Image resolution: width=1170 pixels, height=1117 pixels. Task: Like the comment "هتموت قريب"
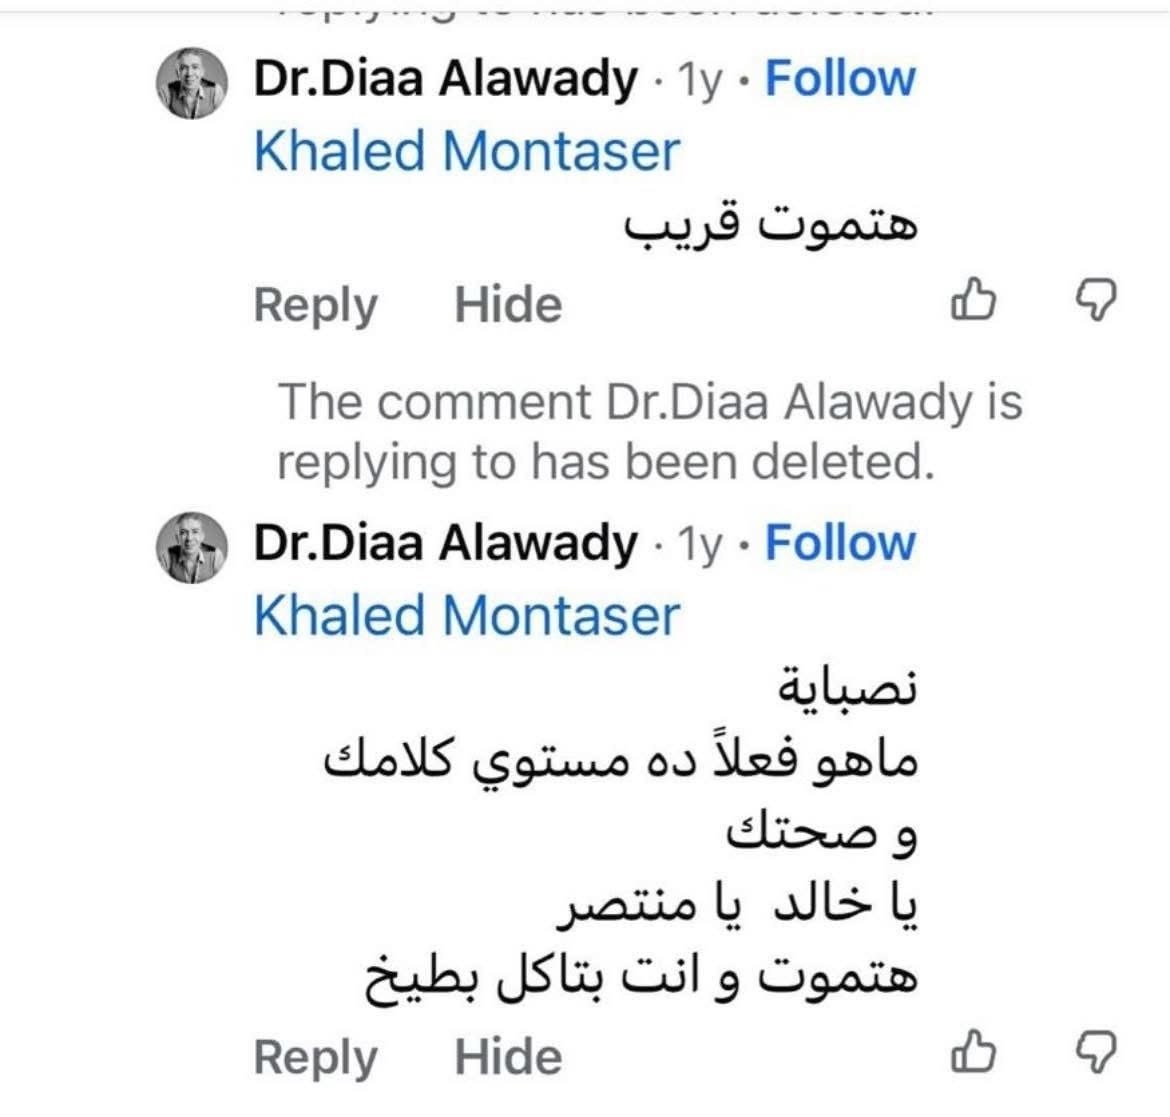(973, 301)
